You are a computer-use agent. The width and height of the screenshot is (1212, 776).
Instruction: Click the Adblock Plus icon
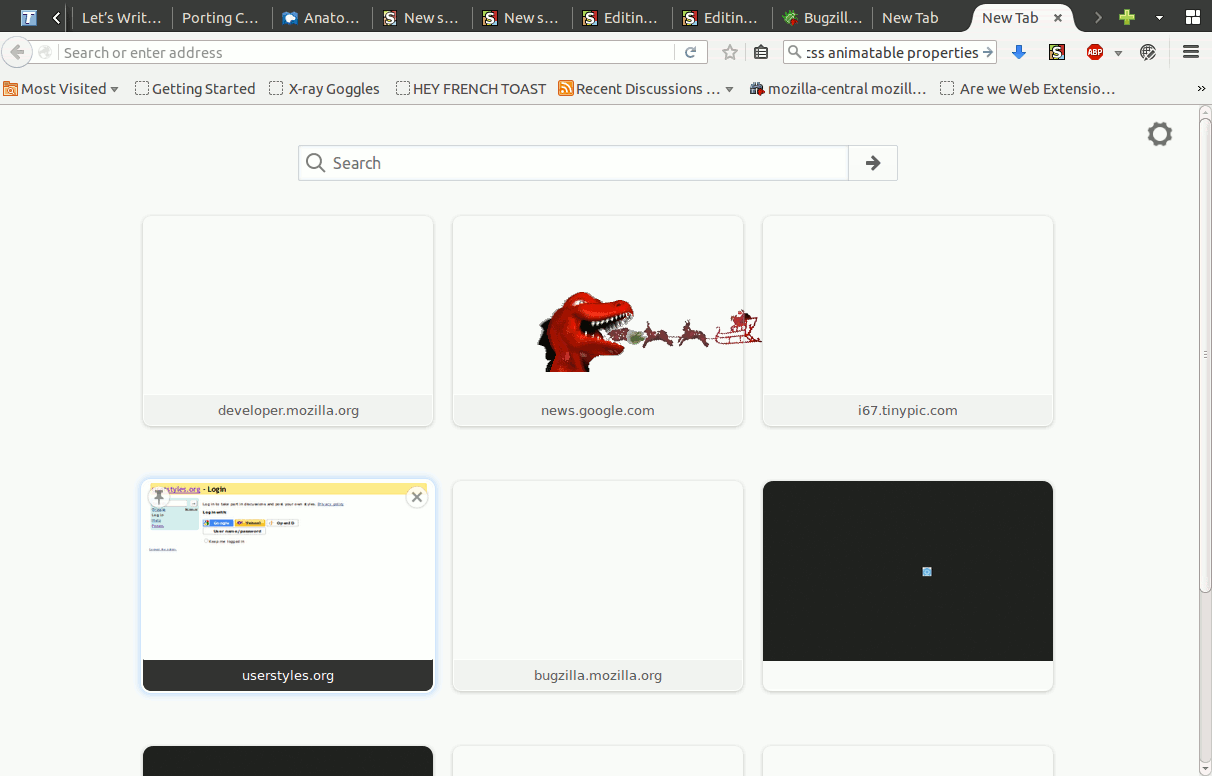tap(1095, 53)
